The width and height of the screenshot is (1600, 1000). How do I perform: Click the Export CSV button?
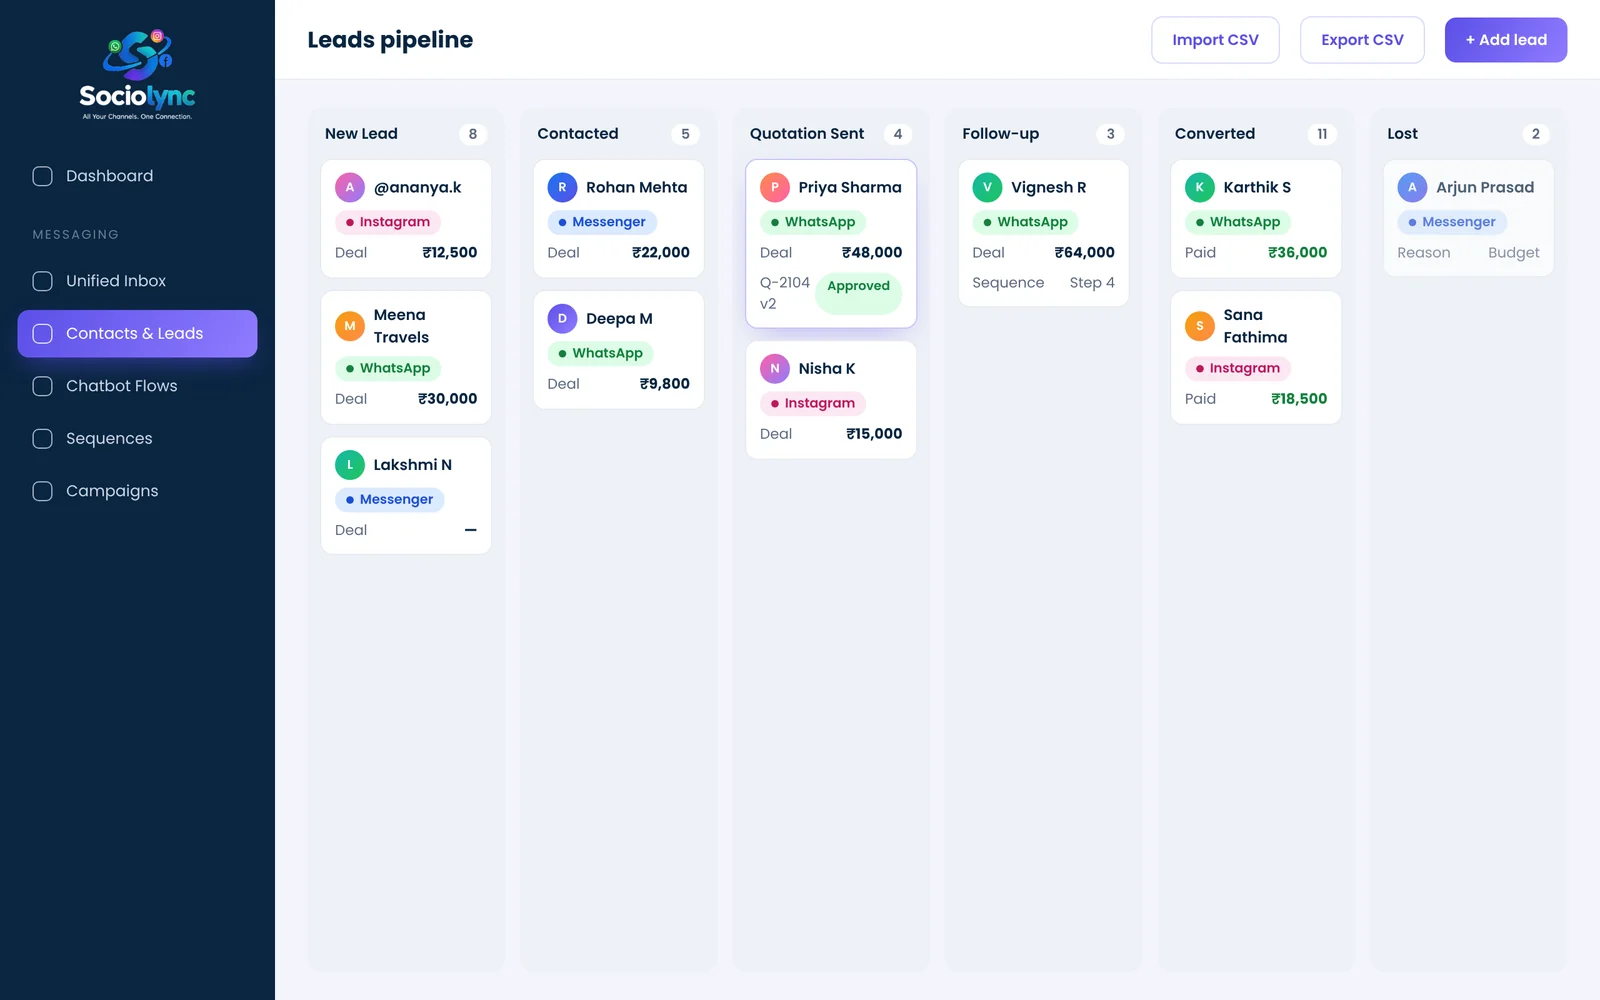pos(1362,40)
